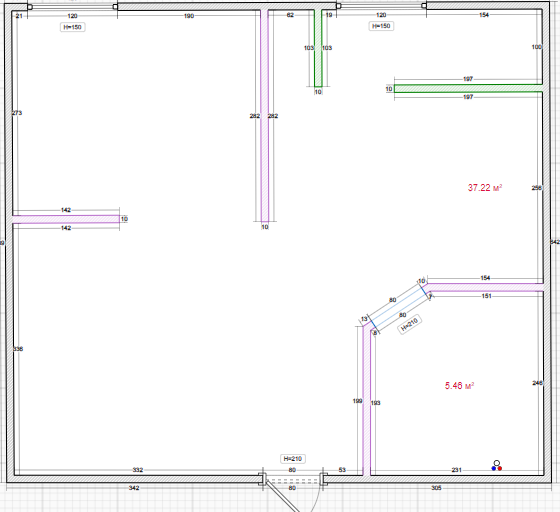Click the 342 dimension label at bottom
560x512 pixels.
coord(134,488)
